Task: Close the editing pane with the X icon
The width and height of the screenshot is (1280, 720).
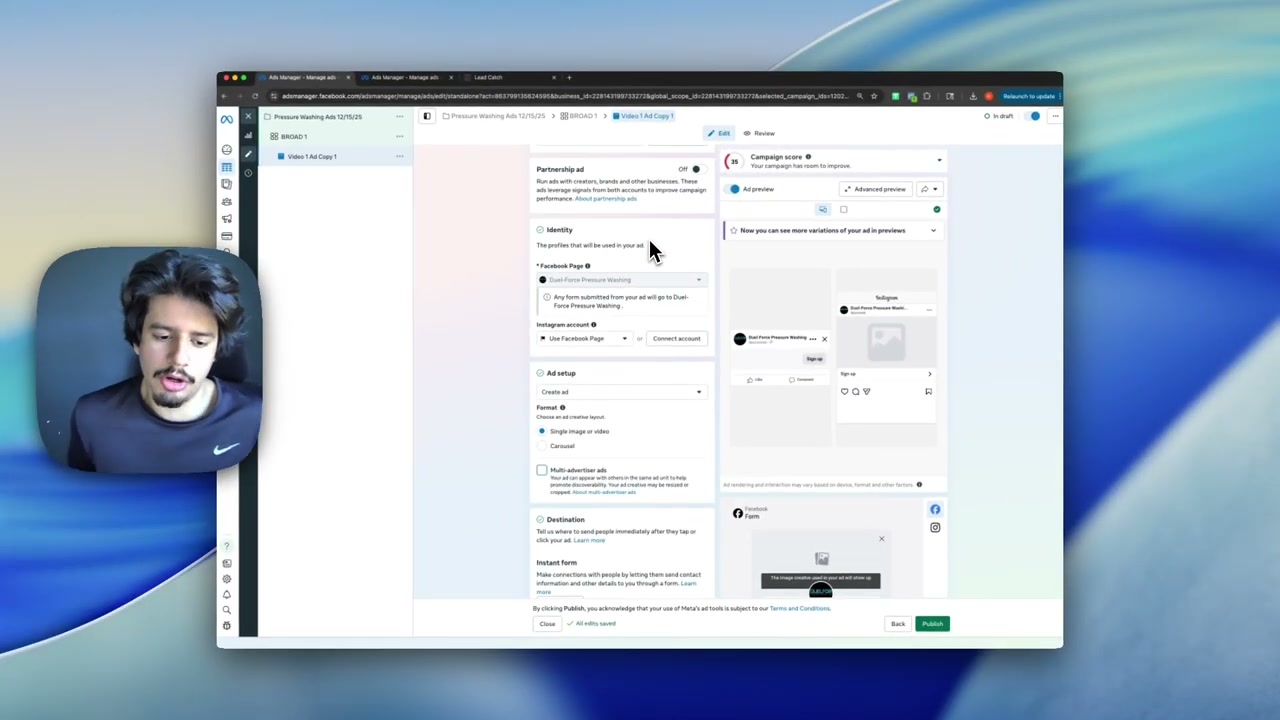Action: point(248,117)
